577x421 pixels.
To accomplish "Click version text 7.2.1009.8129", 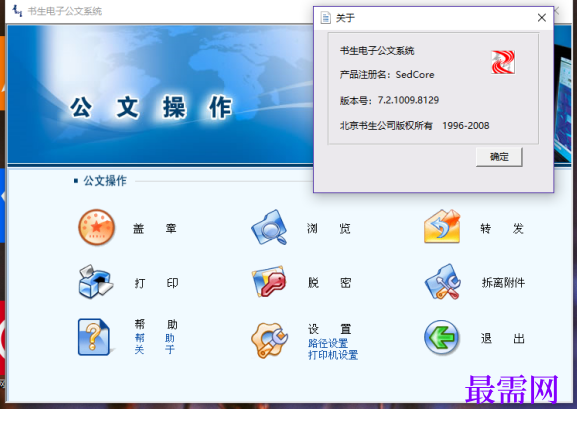I will click(408, 100).
